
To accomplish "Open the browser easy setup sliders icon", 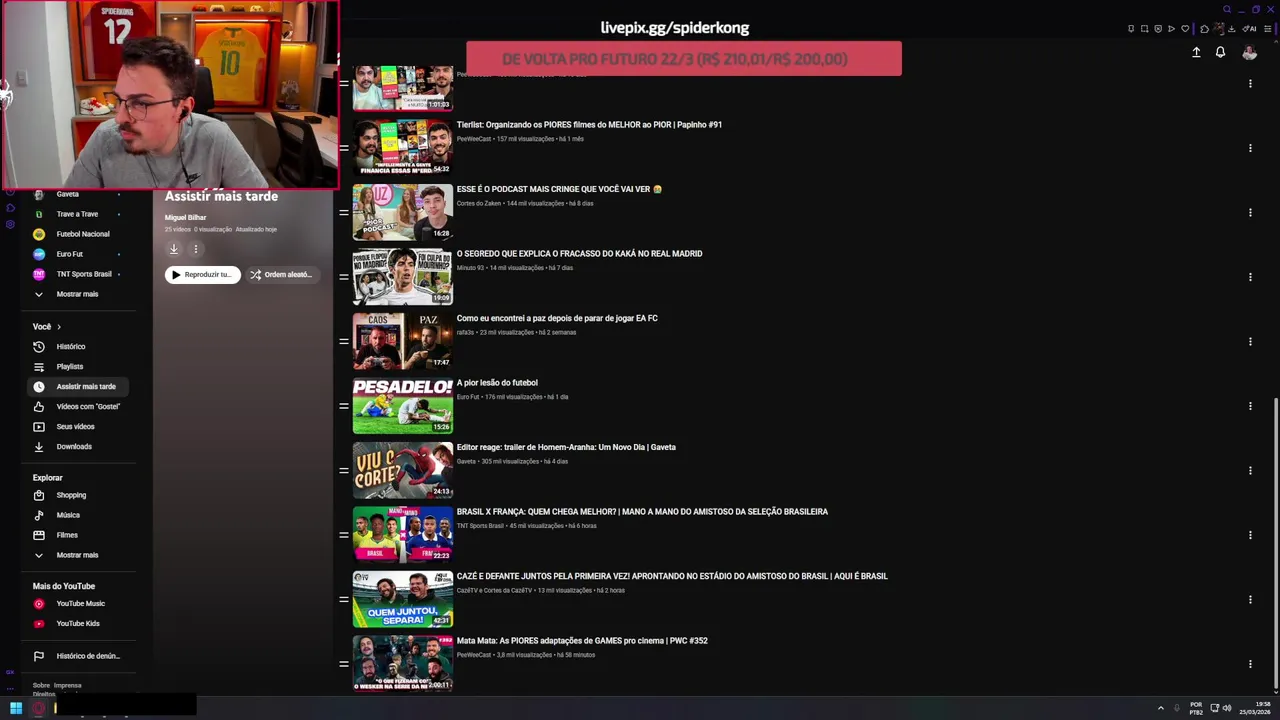I will point(1268,29).
